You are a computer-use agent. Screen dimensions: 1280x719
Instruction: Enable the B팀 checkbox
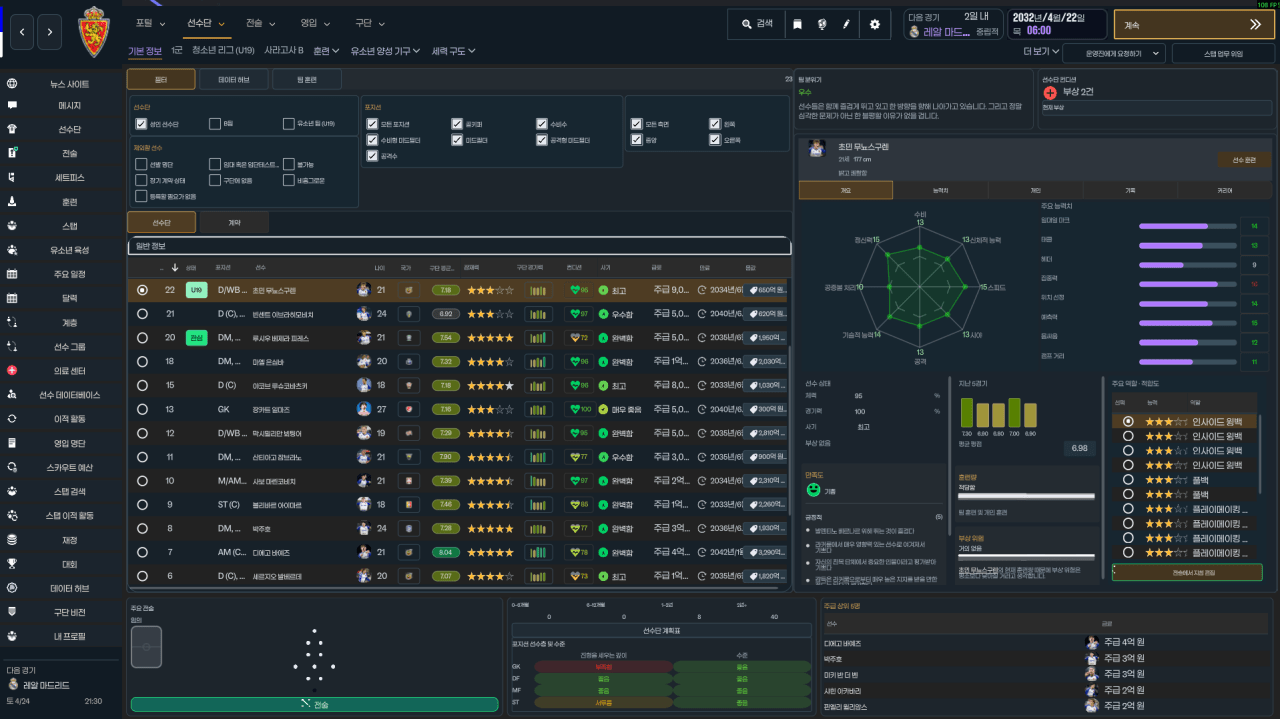[x=215, y=124]
